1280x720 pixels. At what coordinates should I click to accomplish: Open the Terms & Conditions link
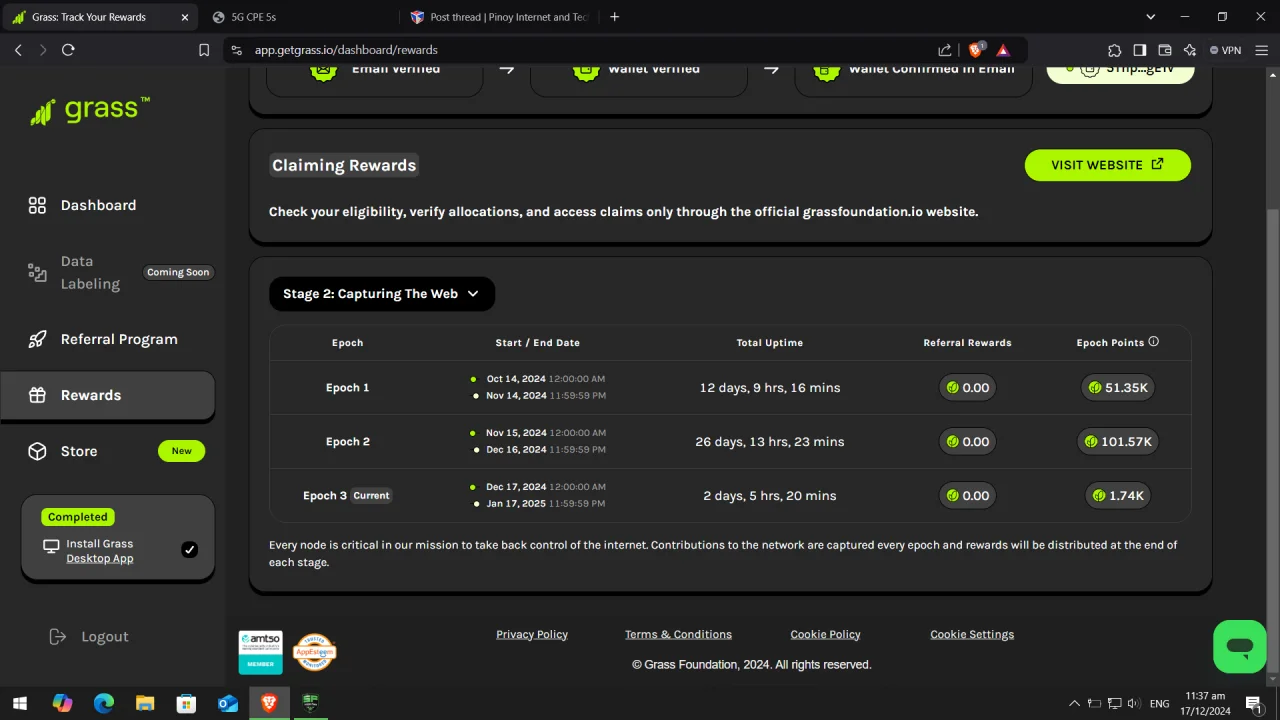point(678,635)
